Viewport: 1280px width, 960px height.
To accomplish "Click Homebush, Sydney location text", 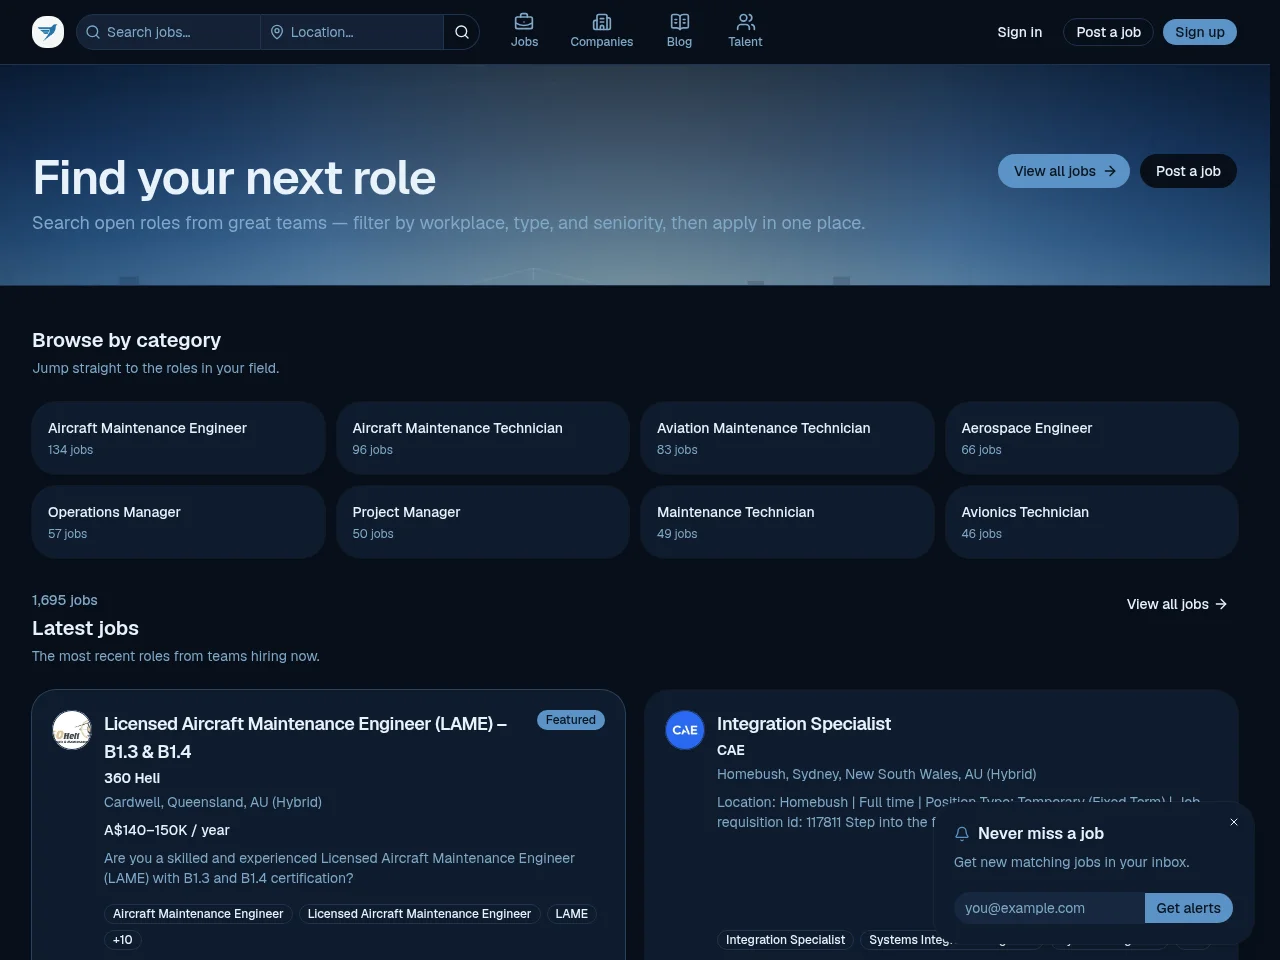I will 877,774.
